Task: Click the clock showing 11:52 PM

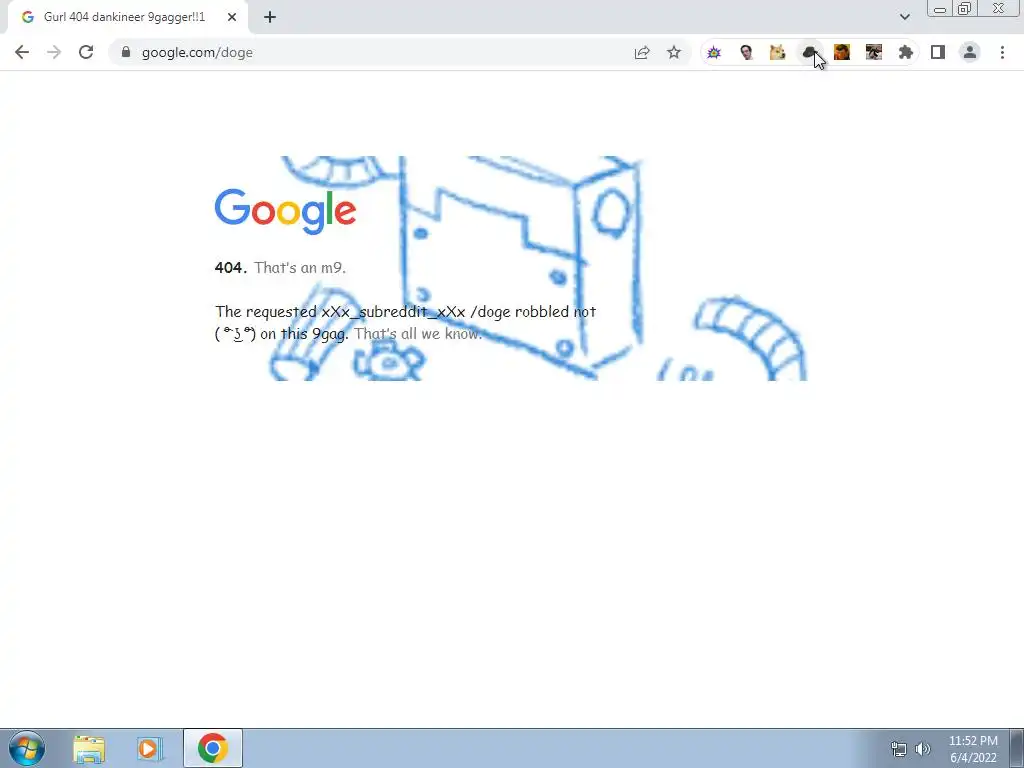Action: coord(973,741)
